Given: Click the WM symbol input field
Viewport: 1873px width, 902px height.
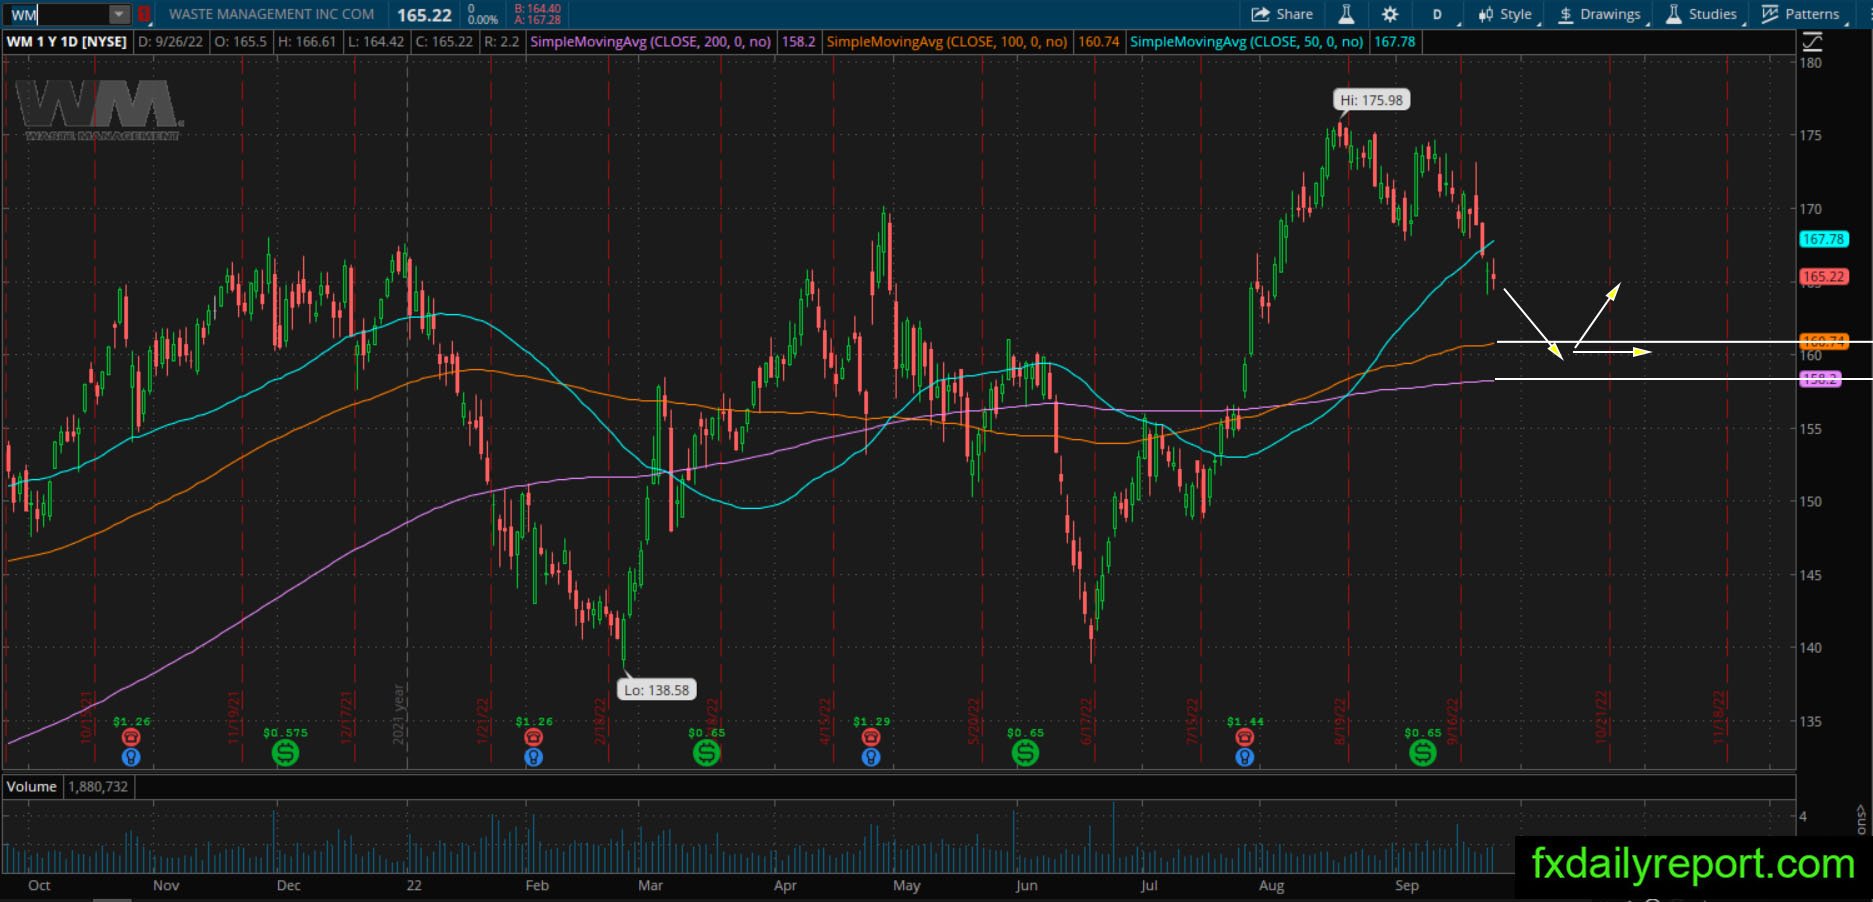Looking at the screenshot, I should (58, 14).
